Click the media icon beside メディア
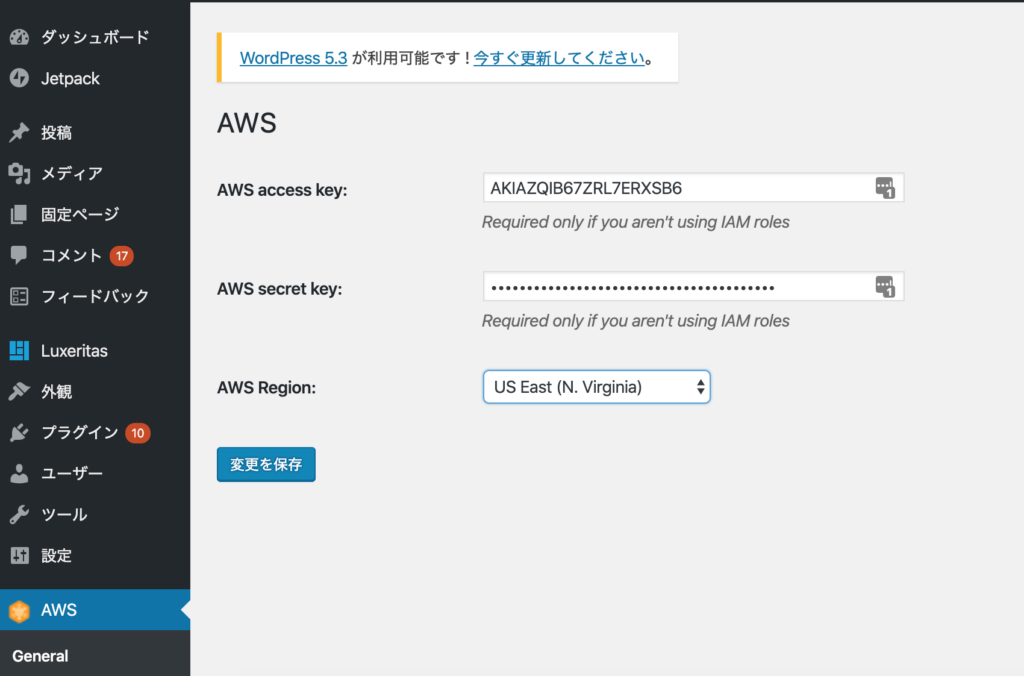This screenshot has height=676, width=1024. click(19, 173)
